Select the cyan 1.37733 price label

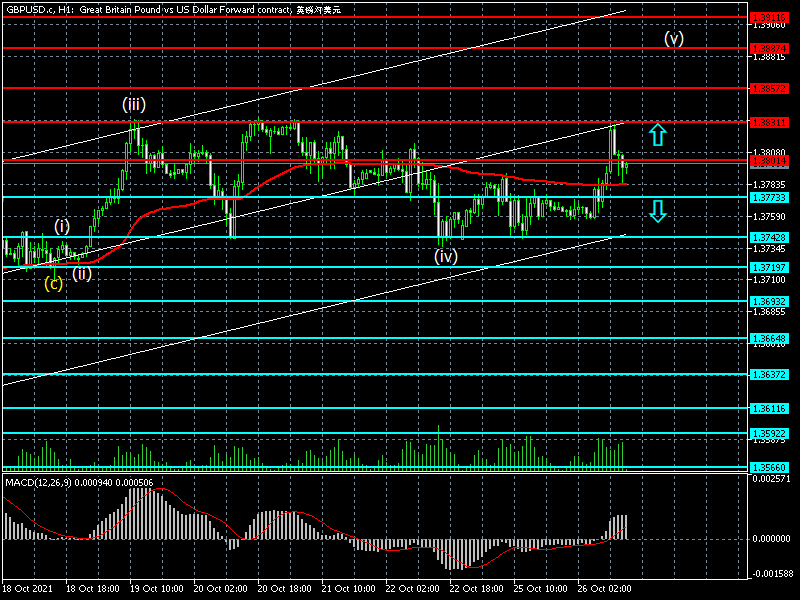(x=769, y=197)
